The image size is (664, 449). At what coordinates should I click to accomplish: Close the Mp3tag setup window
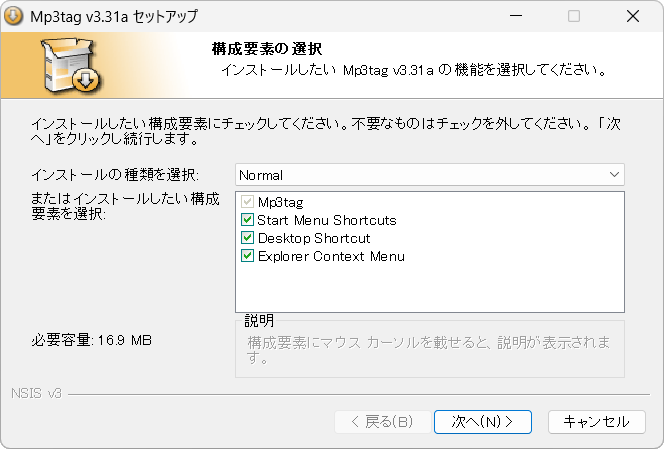(x=633, y=17)
